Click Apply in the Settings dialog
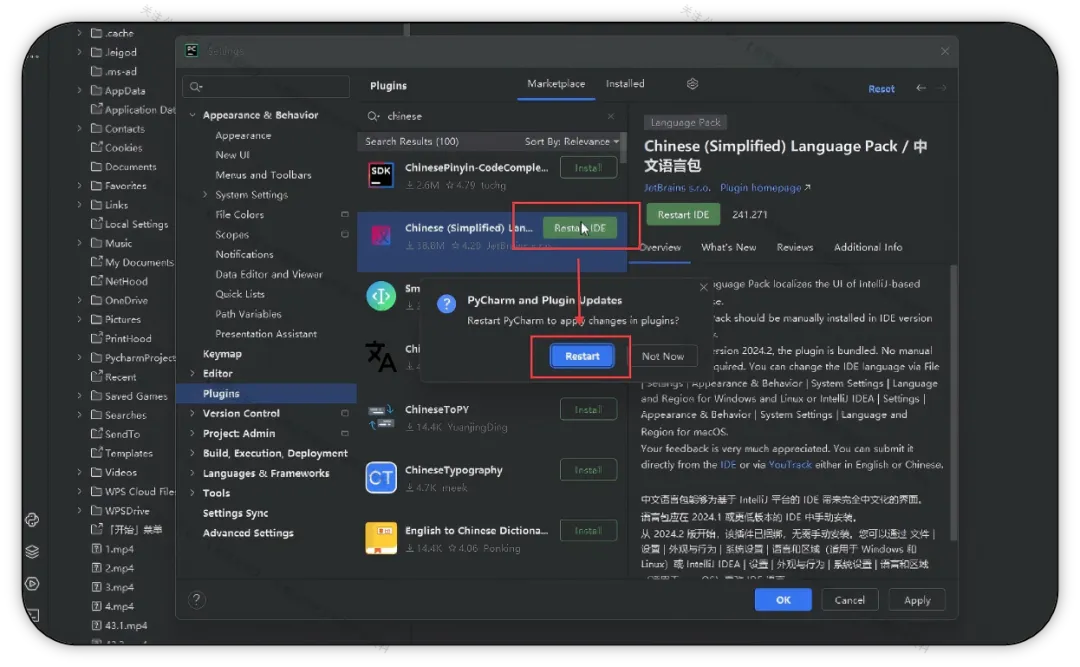This screenshot has height=667, width=1080. pos(916,600)
